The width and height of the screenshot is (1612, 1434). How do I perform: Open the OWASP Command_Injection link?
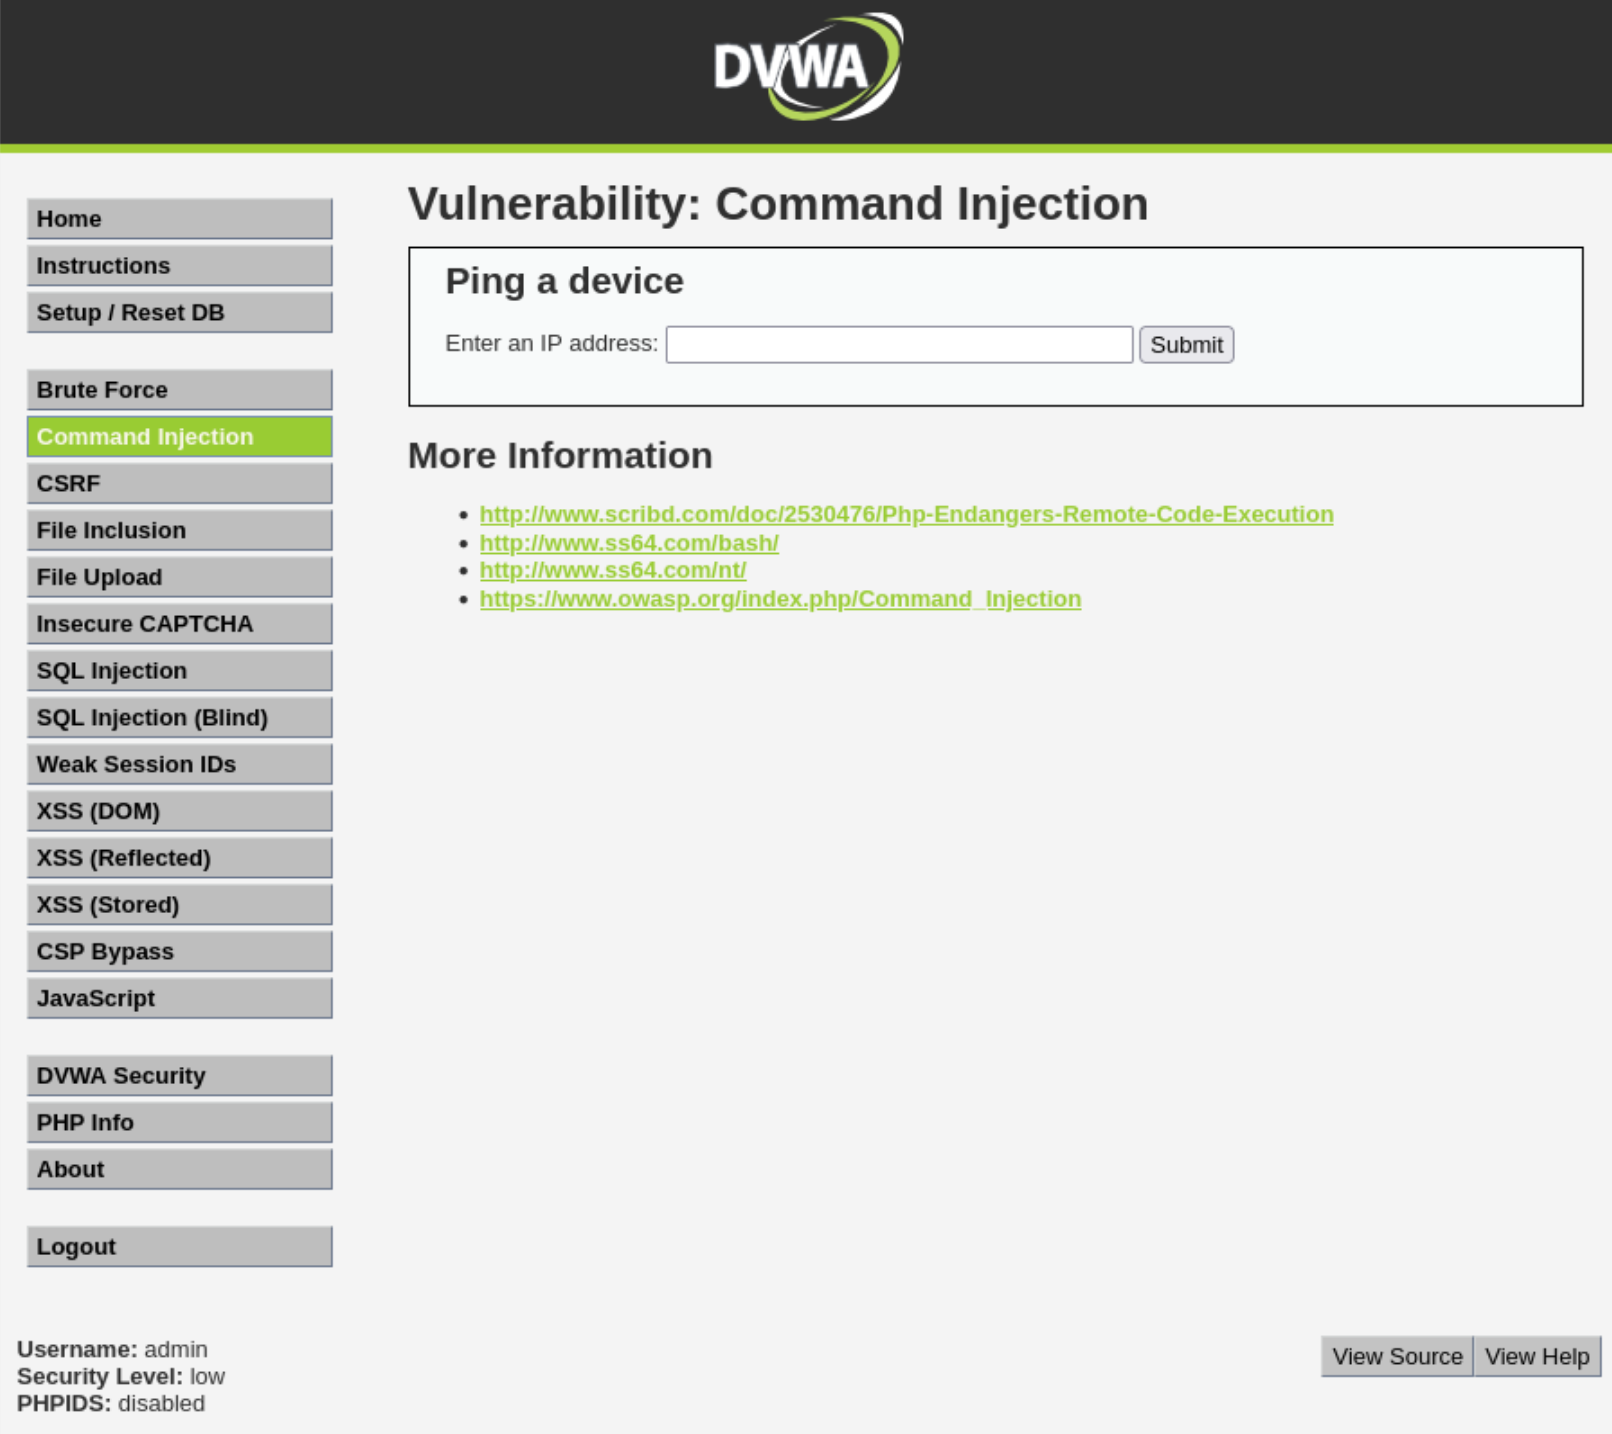pos(780,599)
